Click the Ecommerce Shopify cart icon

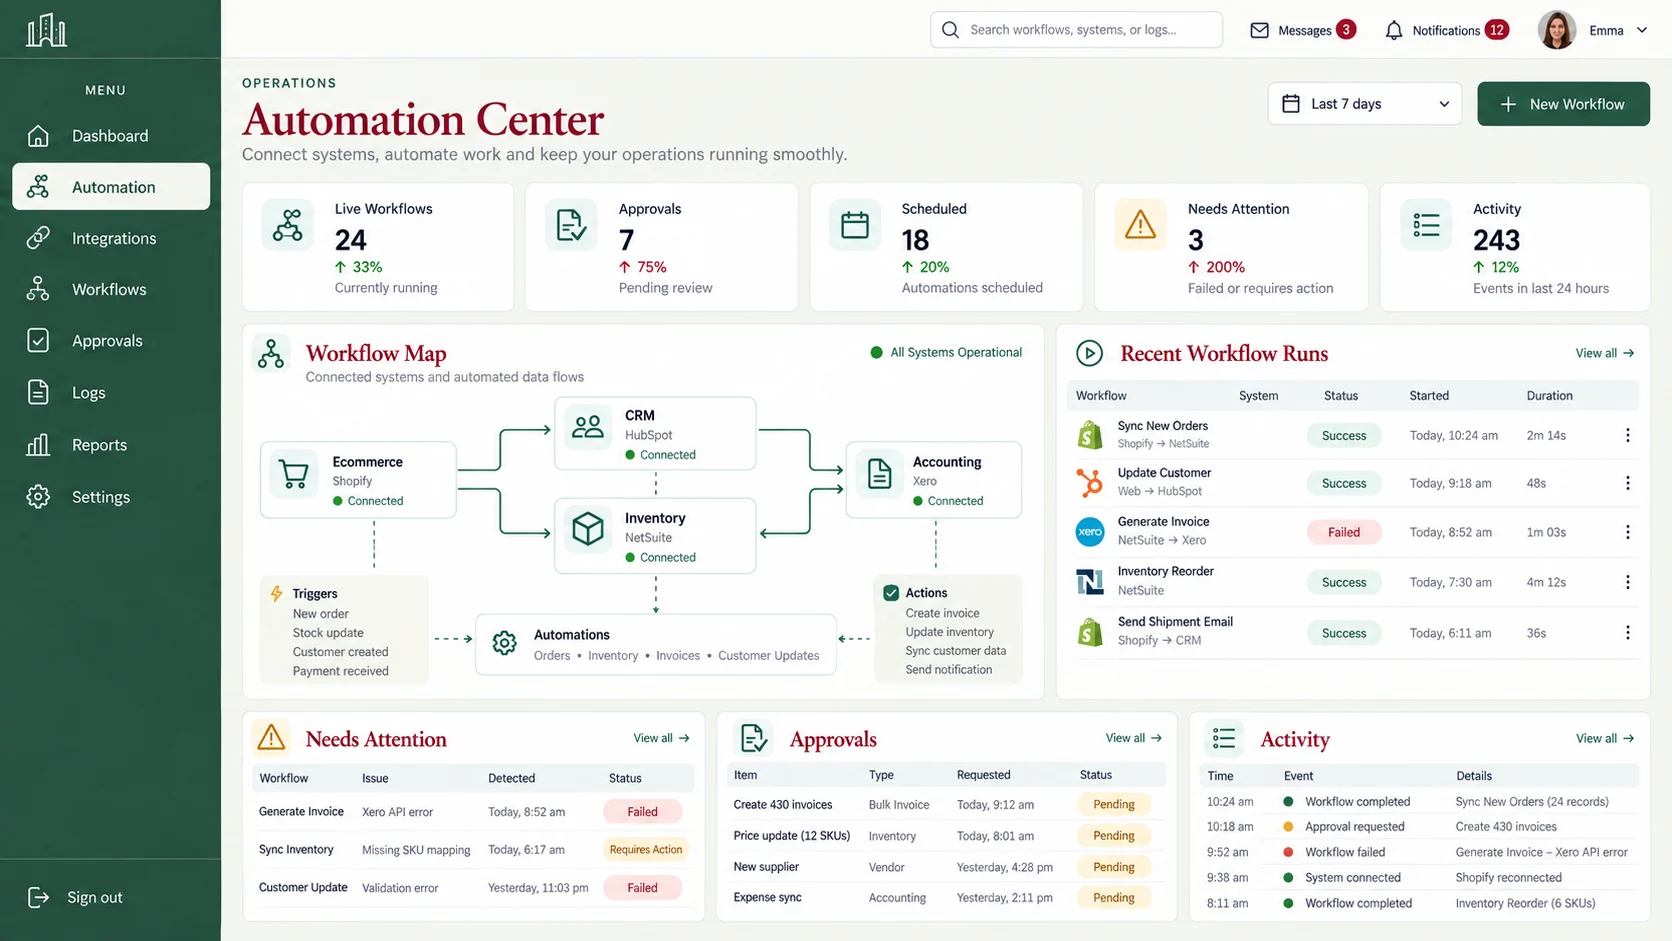[294, 474]
